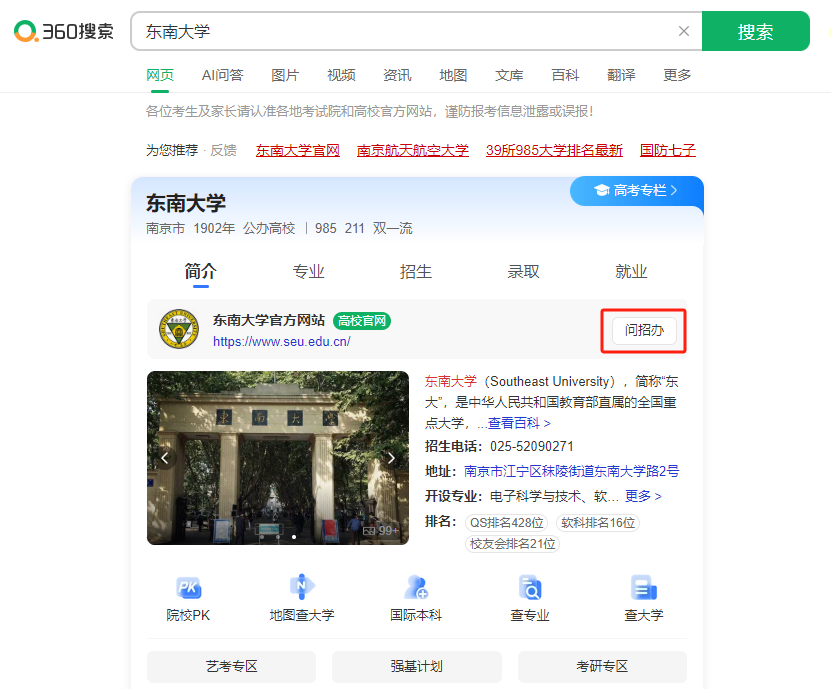Switch to the 就业 card tab
831x689 pixels.
point(631,271)
